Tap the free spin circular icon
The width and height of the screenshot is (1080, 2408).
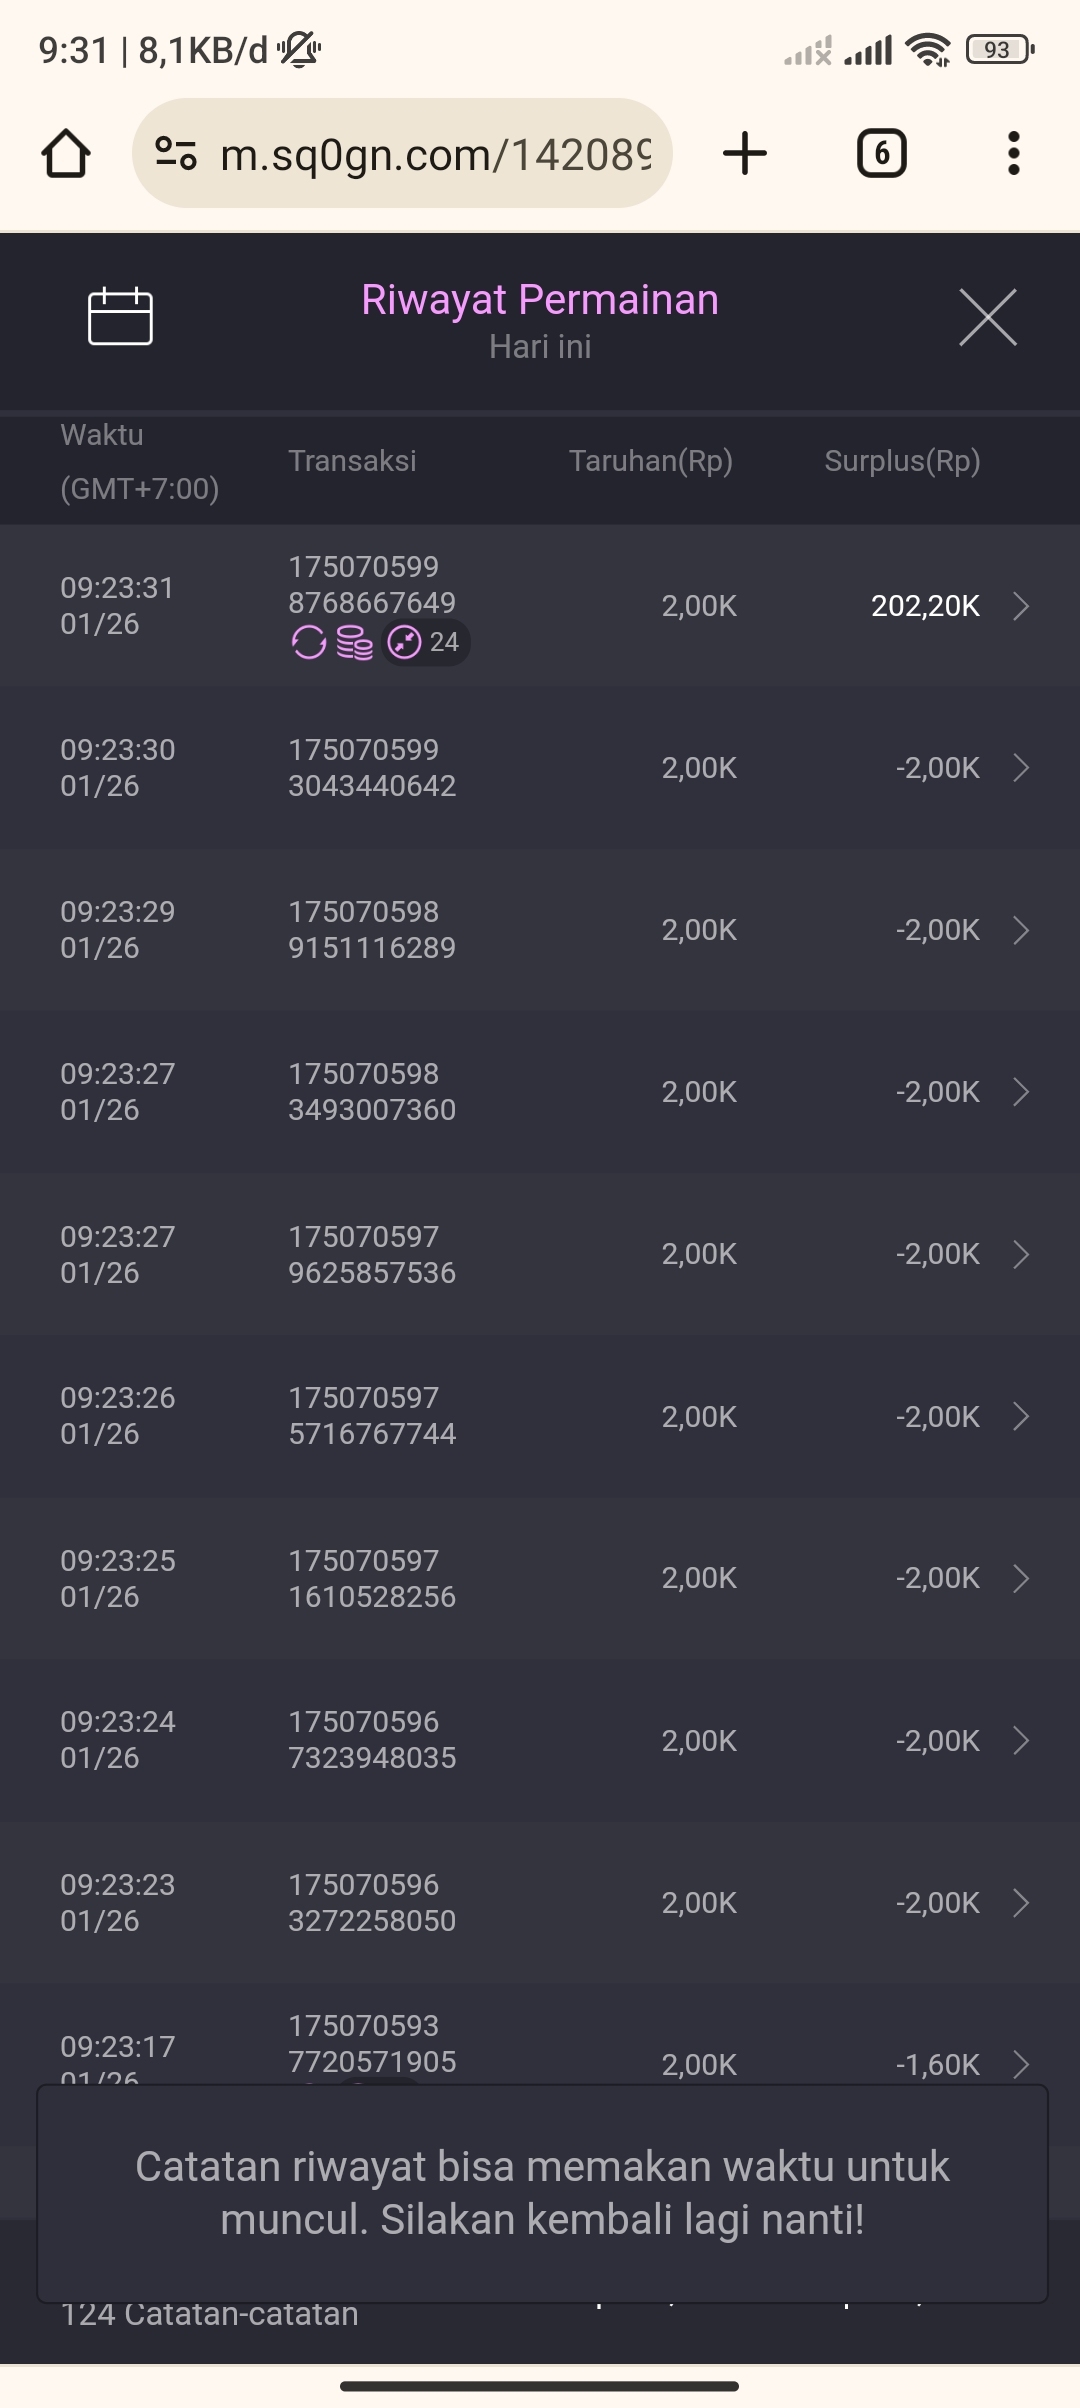(308, 643)
